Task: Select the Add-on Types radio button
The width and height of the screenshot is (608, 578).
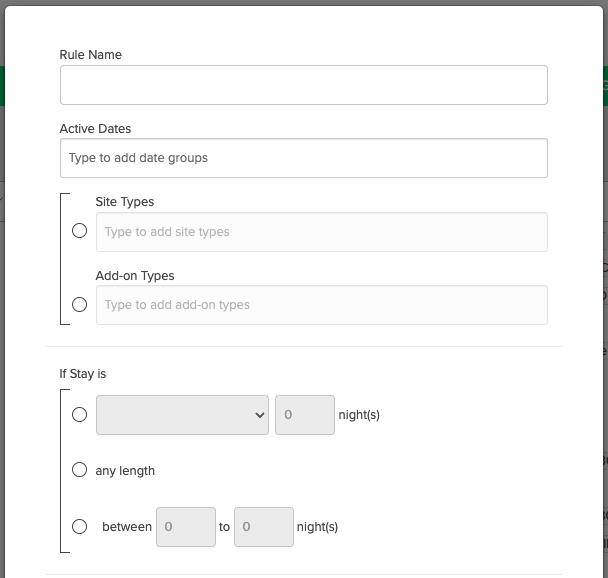Action: (x=80, y=305)
